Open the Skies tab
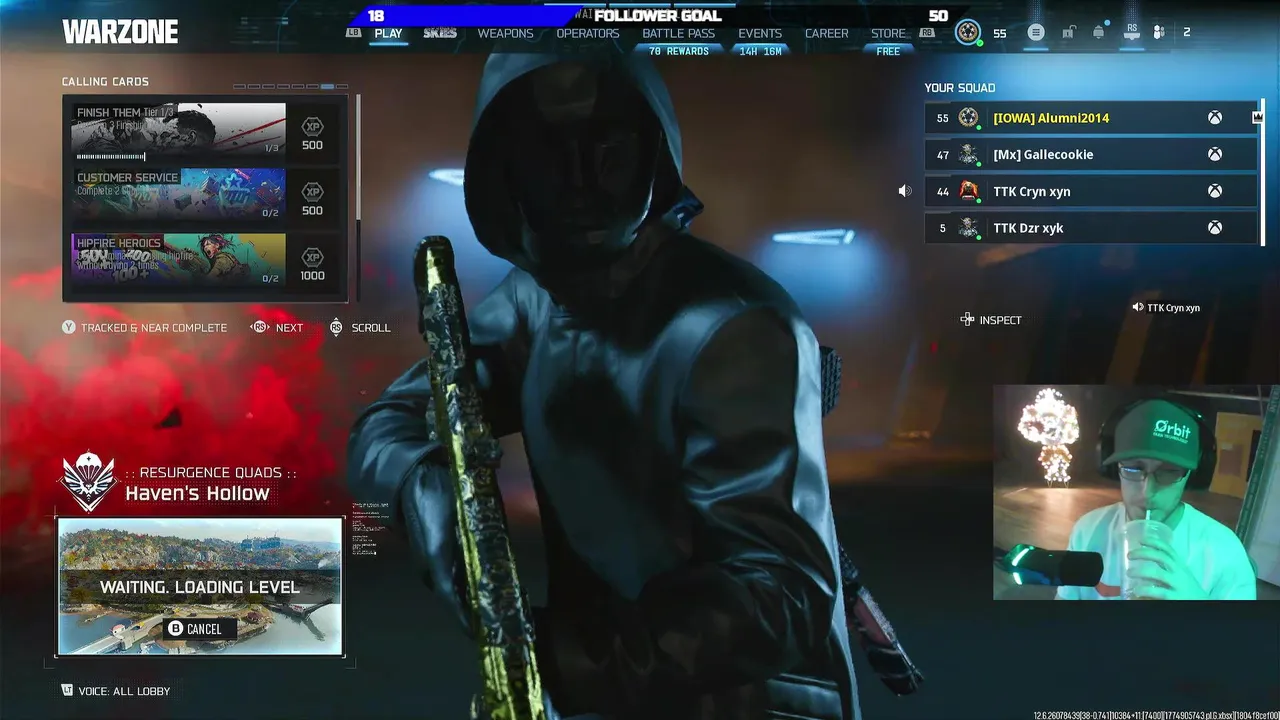 point(440,33)
